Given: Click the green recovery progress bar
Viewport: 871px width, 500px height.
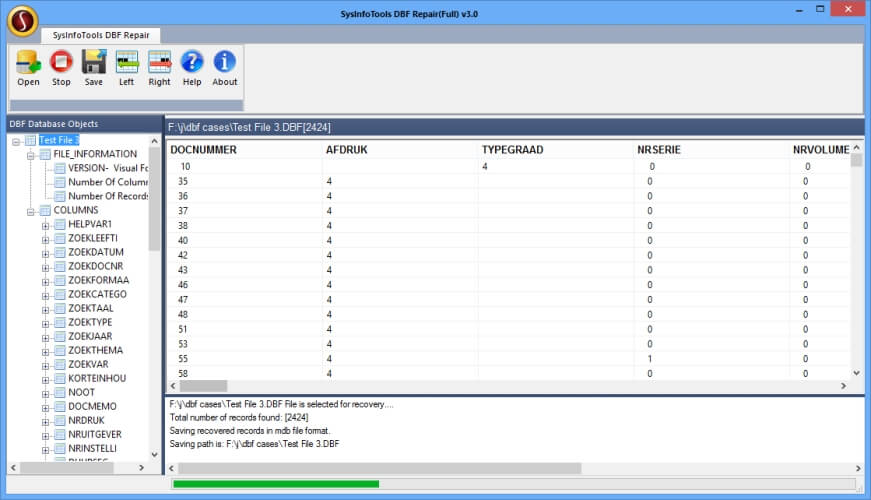Looking at the screenshot, I should point(275,484).
